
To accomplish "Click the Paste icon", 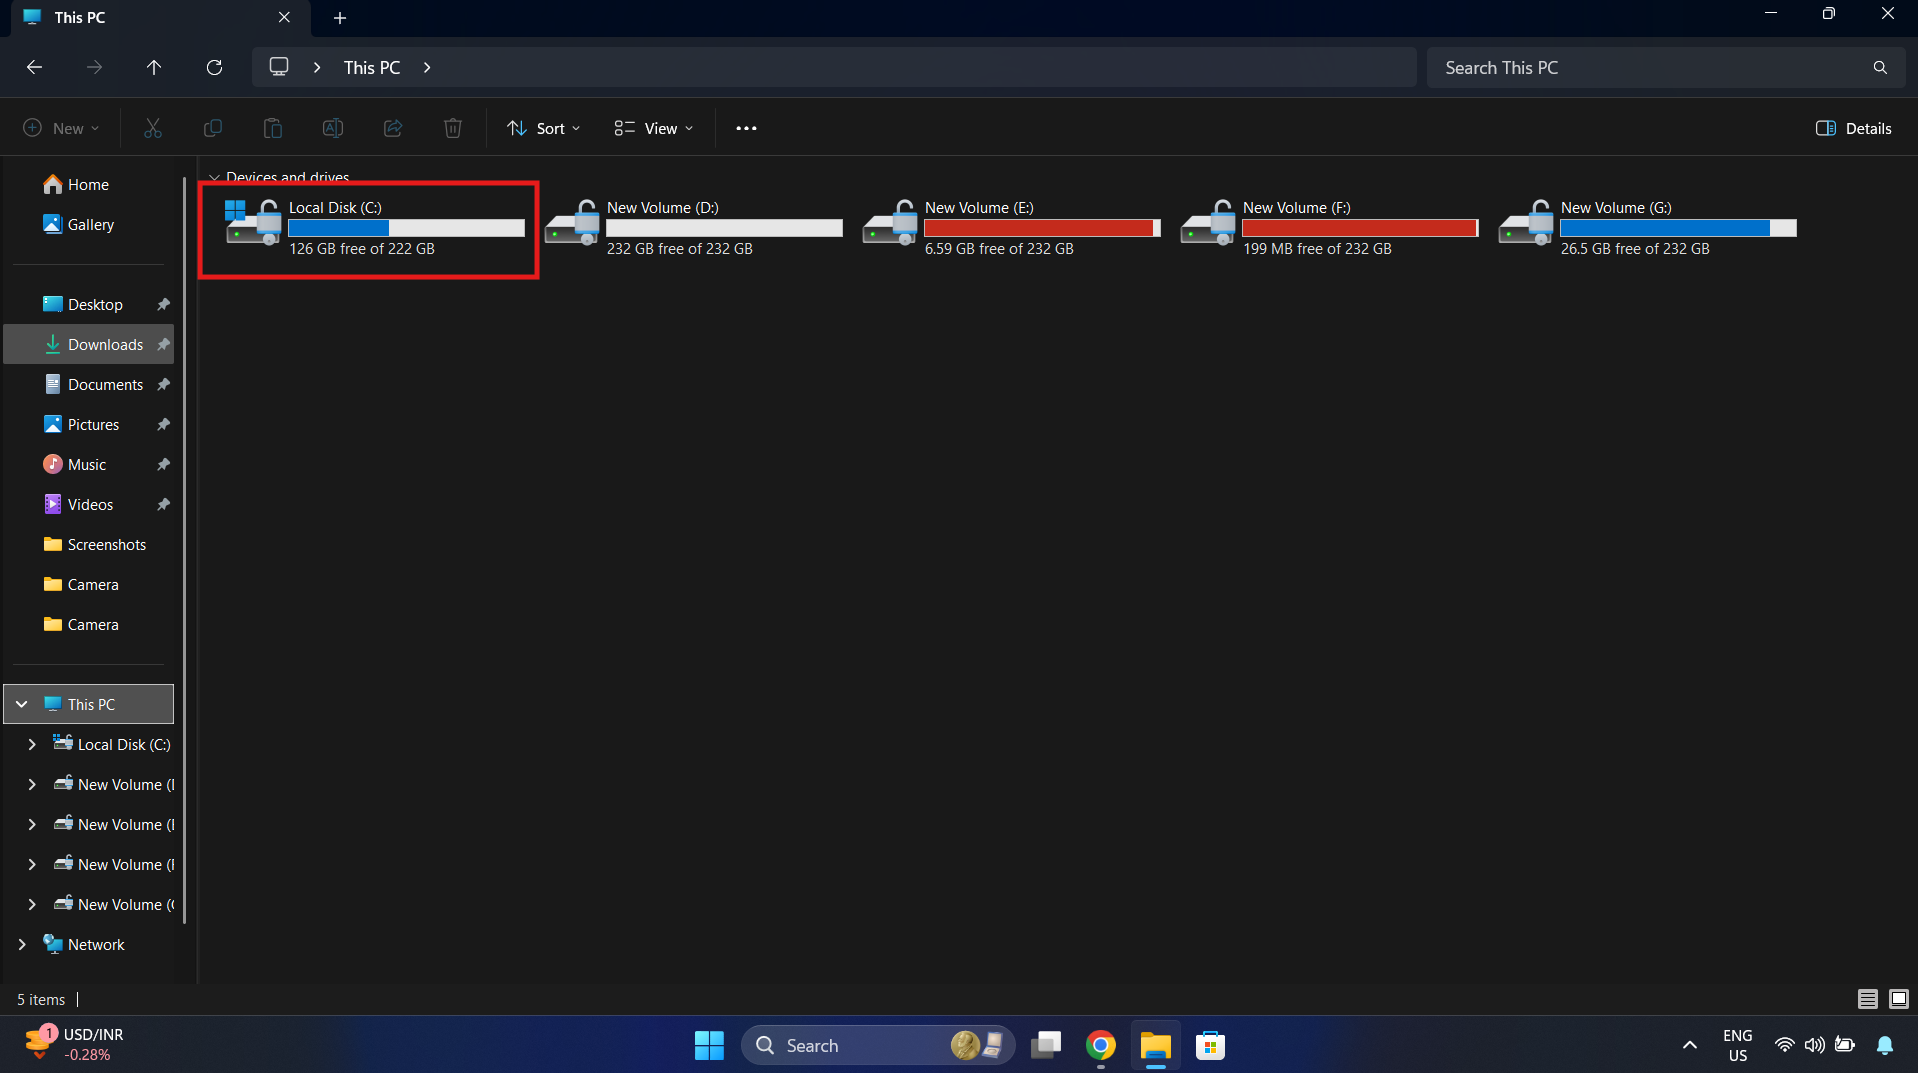I will point(272,128).
